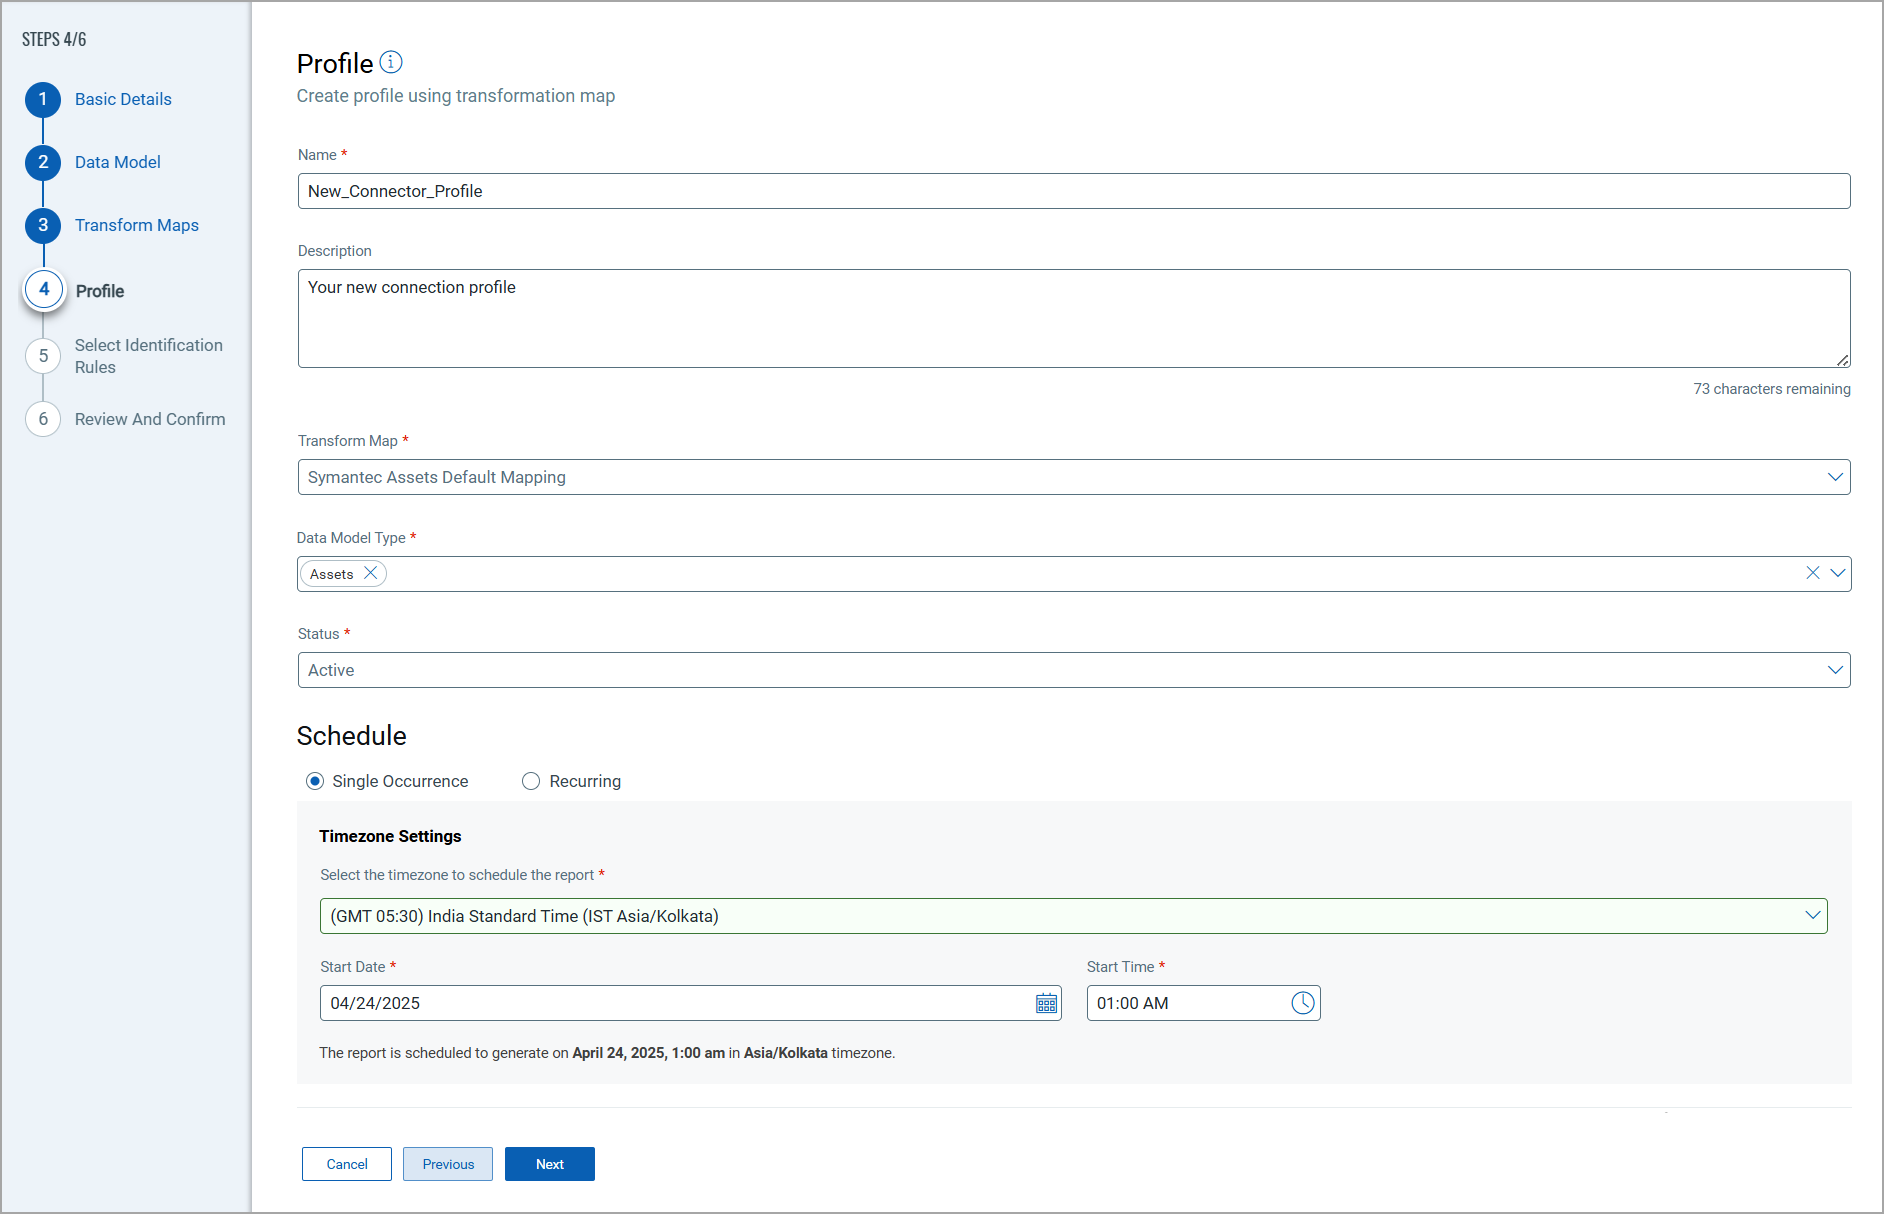This screenshot has height=1214, width=1884.
Task: Click the Profile info icon
Action: coord(391,63)
